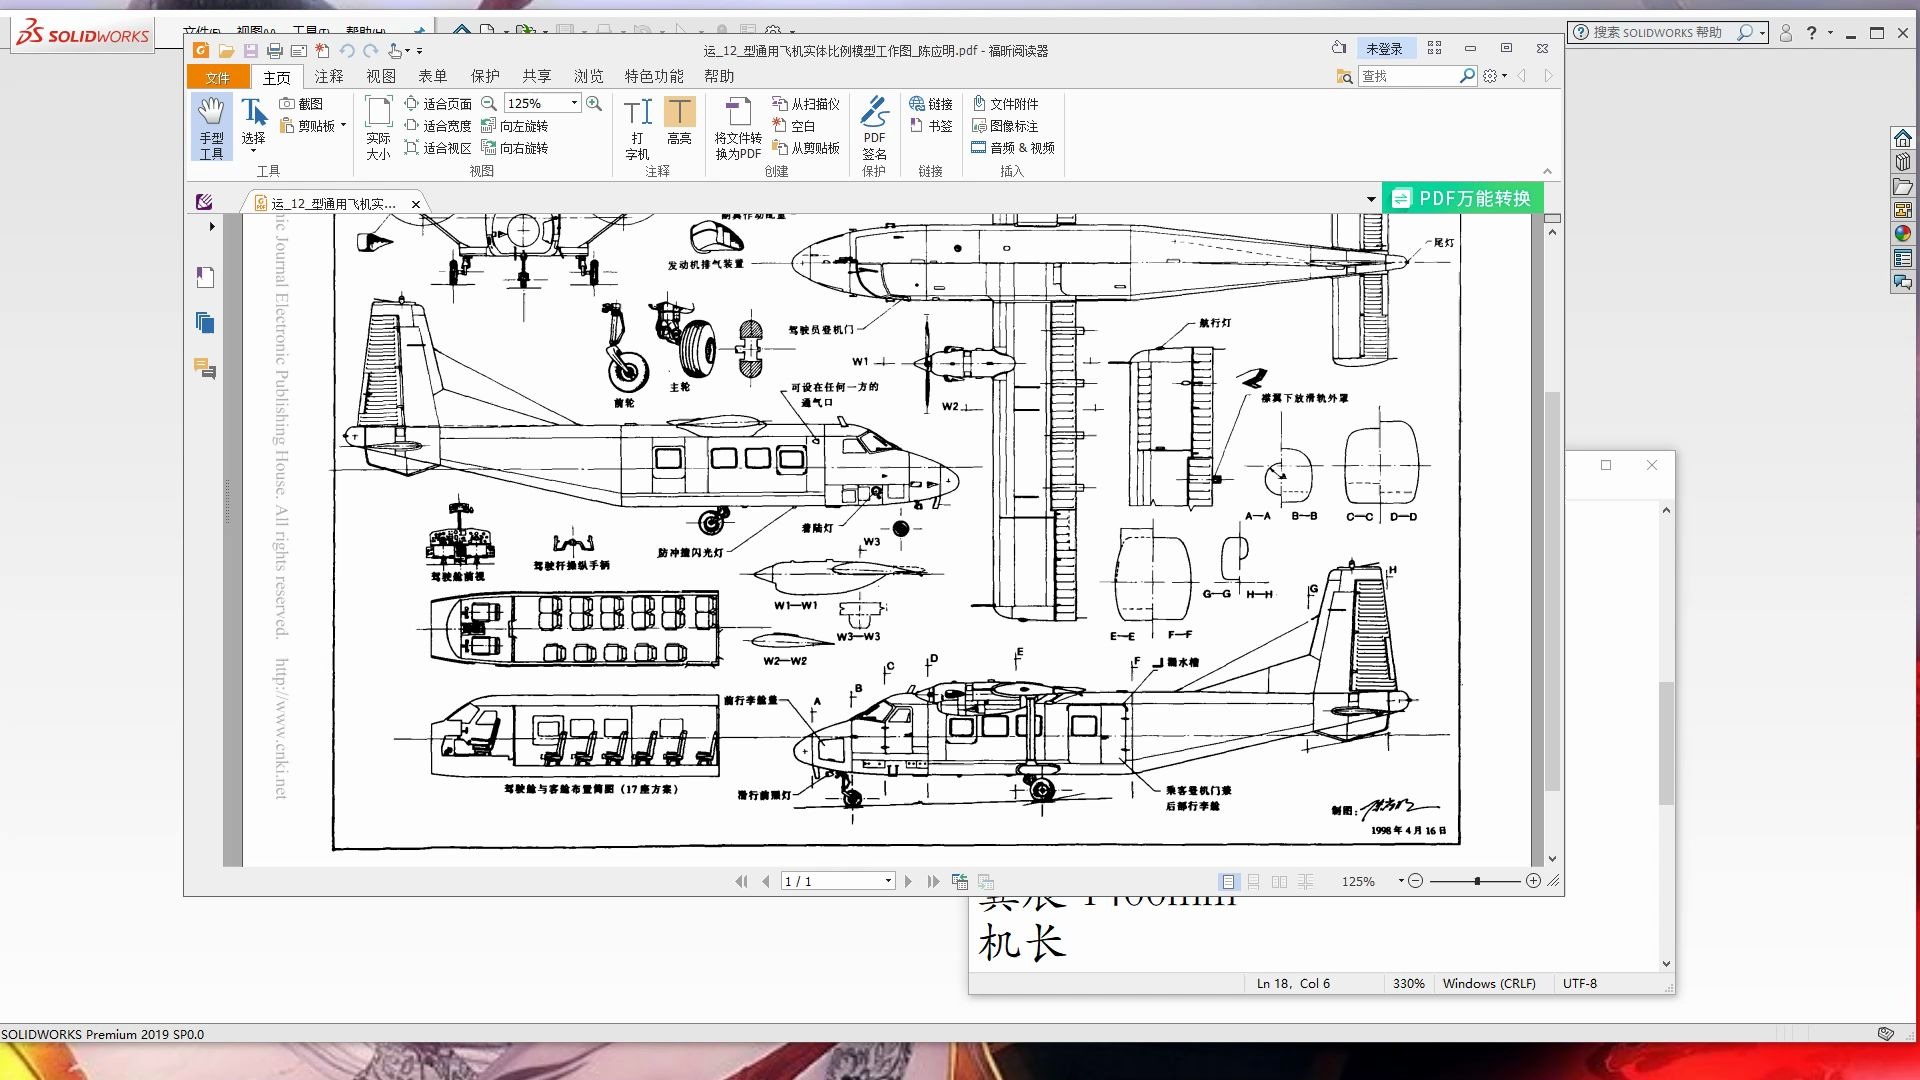Viewport: 1920px width, 1080px height.
Task: Open the Comments panel icon in sidebar
Action: tap(205, 368)
